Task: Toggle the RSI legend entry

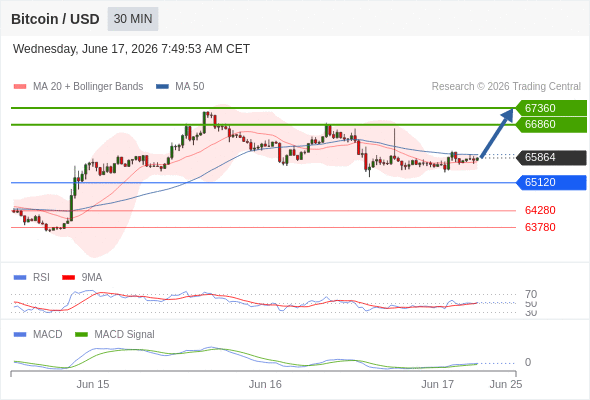Action: pyautogui.click(x=32, y=277)
